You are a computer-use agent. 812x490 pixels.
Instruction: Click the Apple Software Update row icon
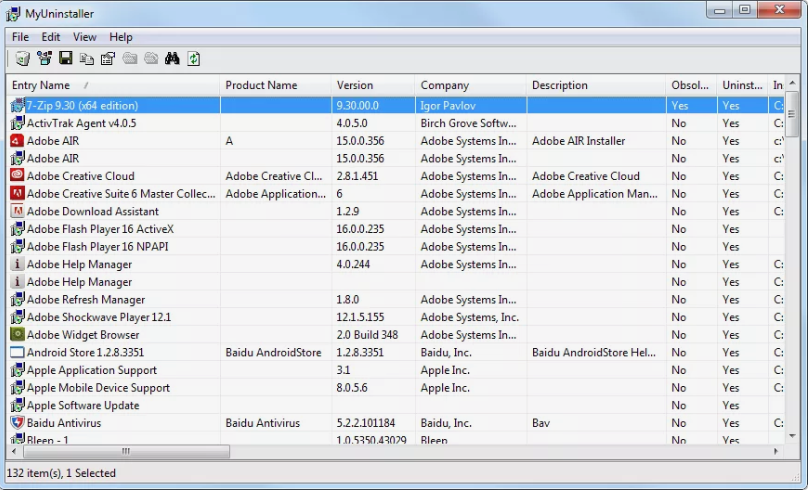(x=17, y=405)
